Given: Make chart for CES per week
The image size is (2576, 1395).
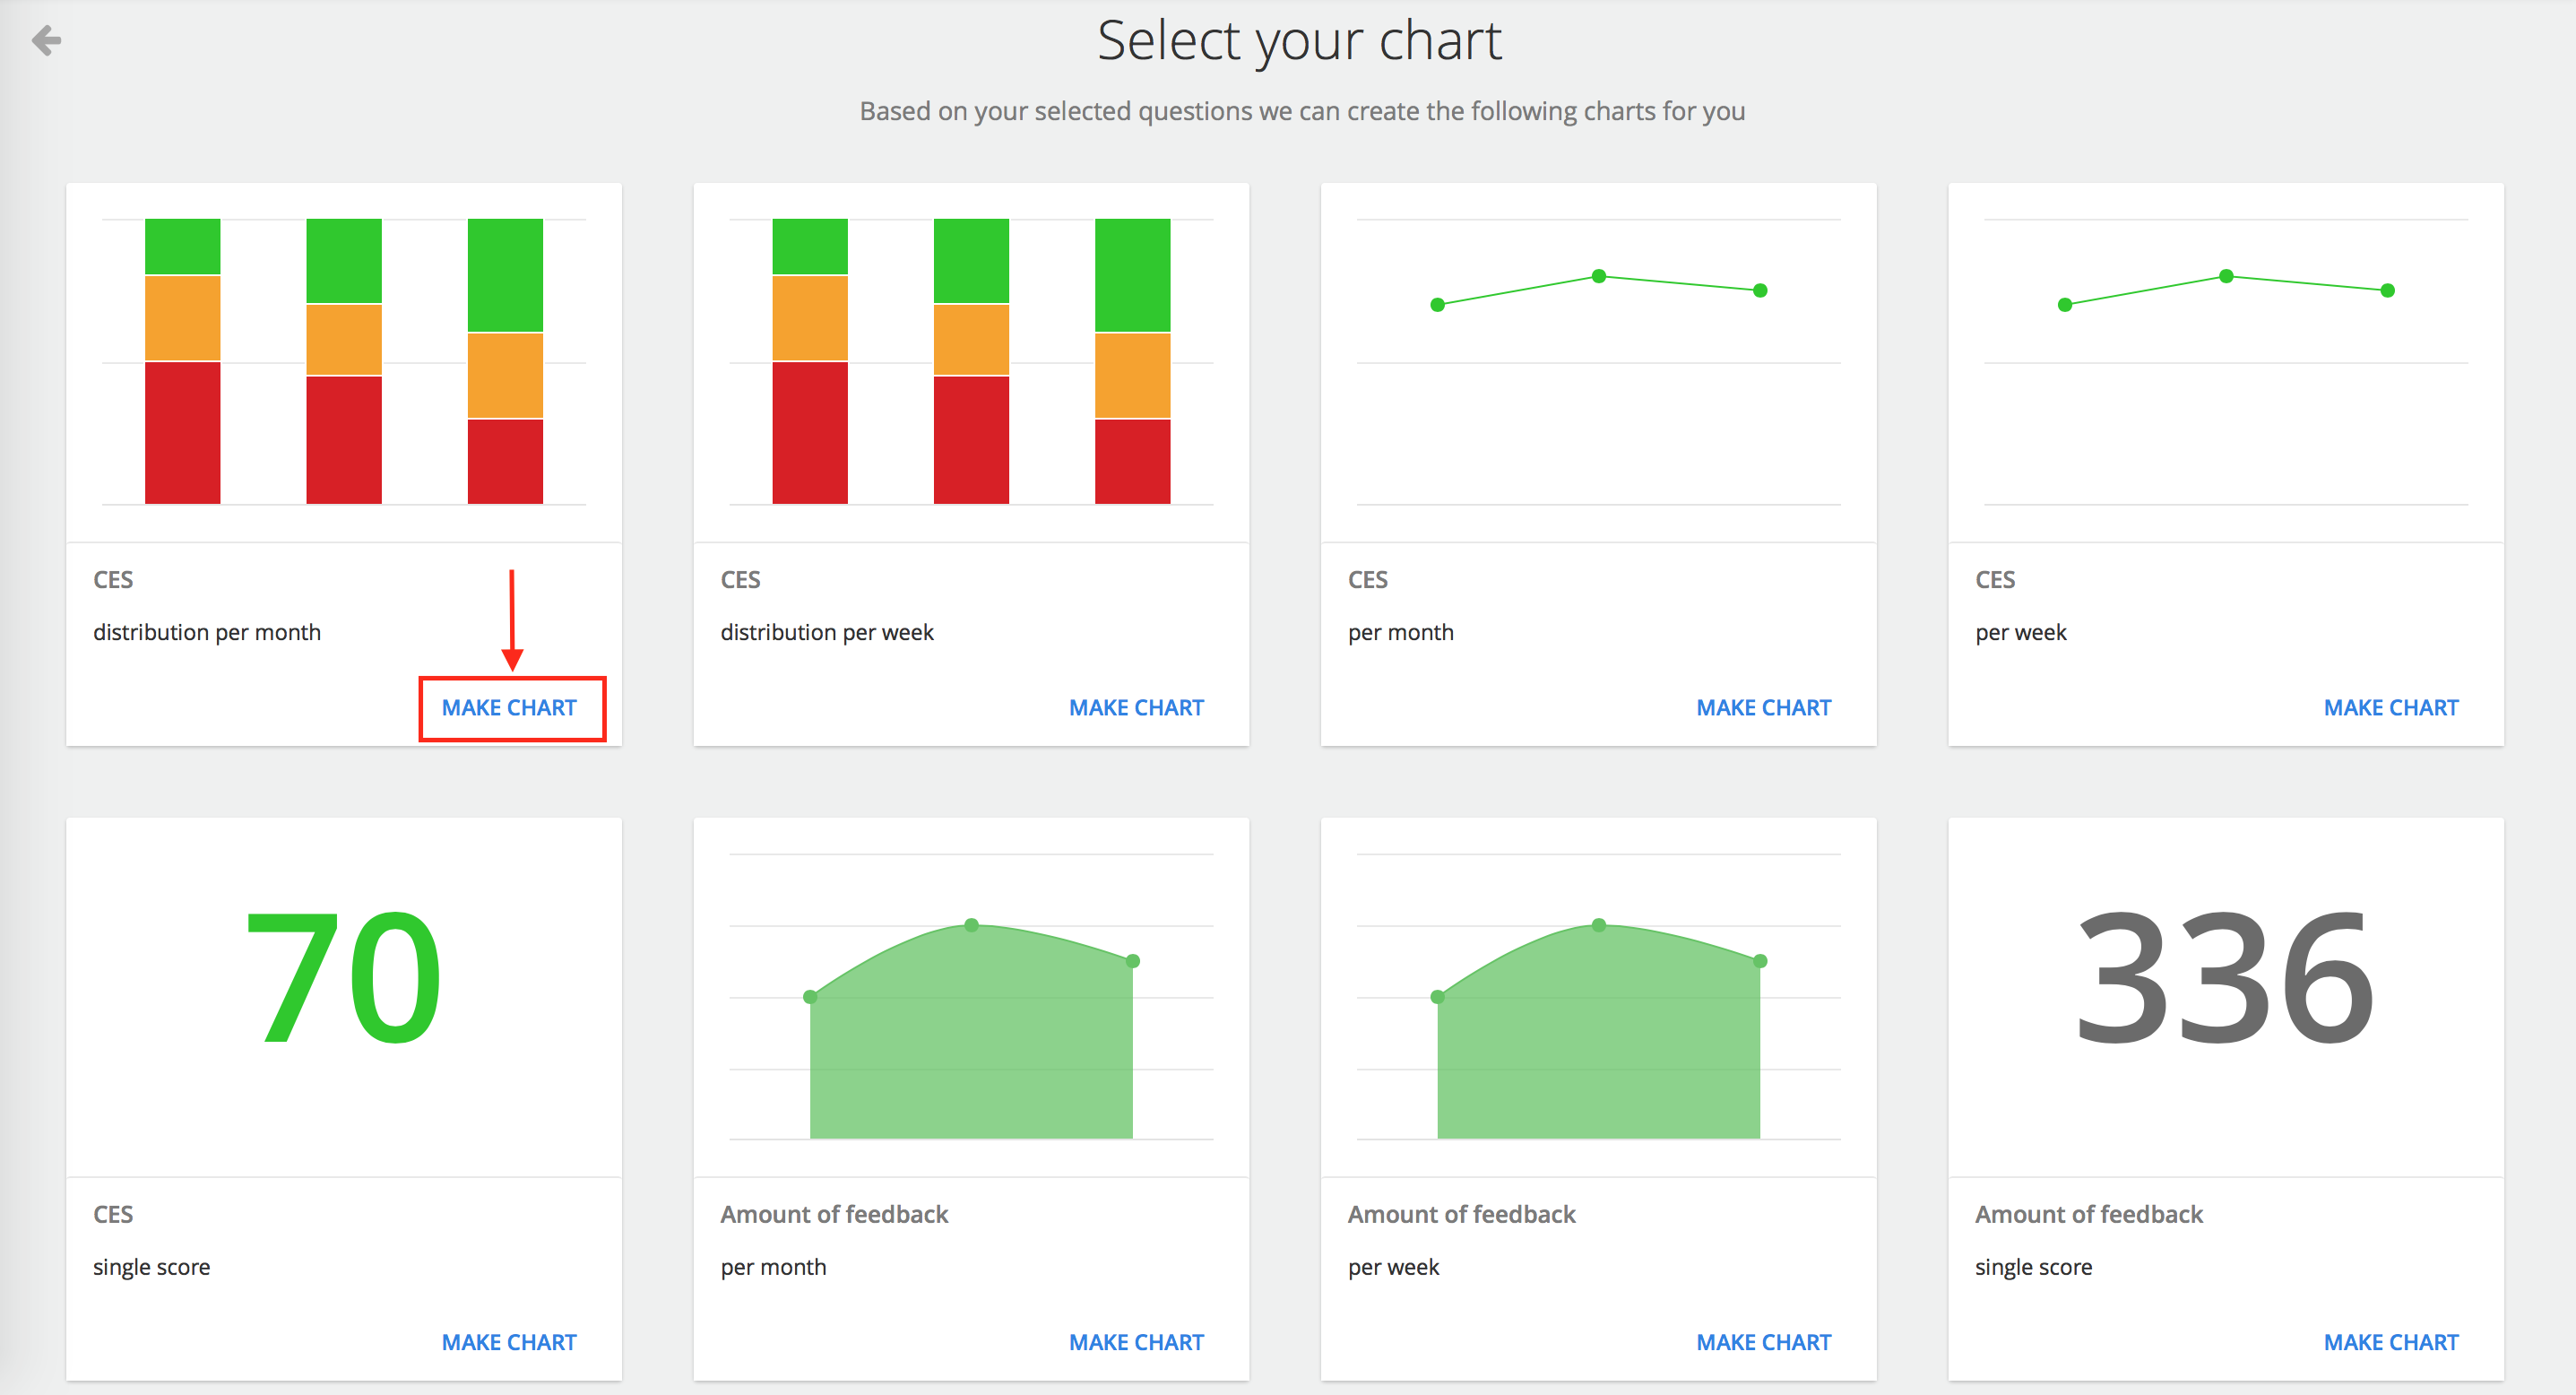Looking at the screenshot, I should pos(2390,707).
